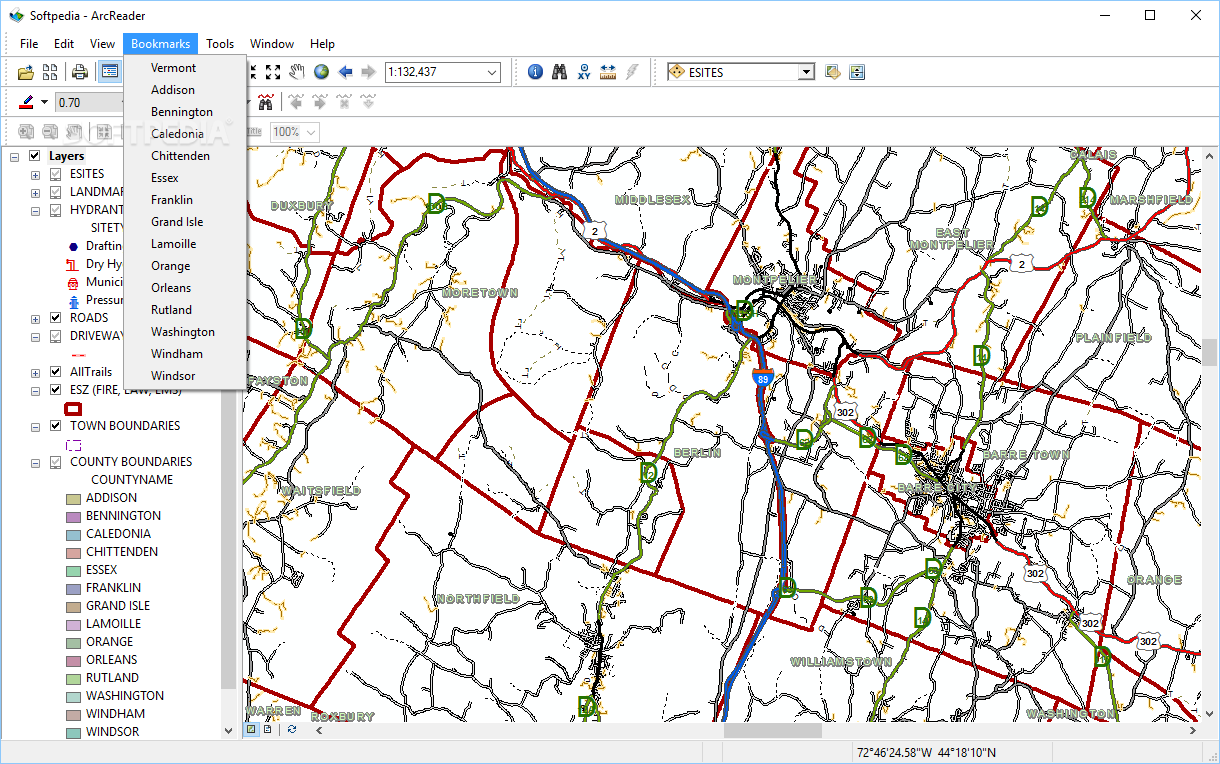Select the Rutland bookmark entry
Screen dimensions: 1220x764
click(172, 310)
